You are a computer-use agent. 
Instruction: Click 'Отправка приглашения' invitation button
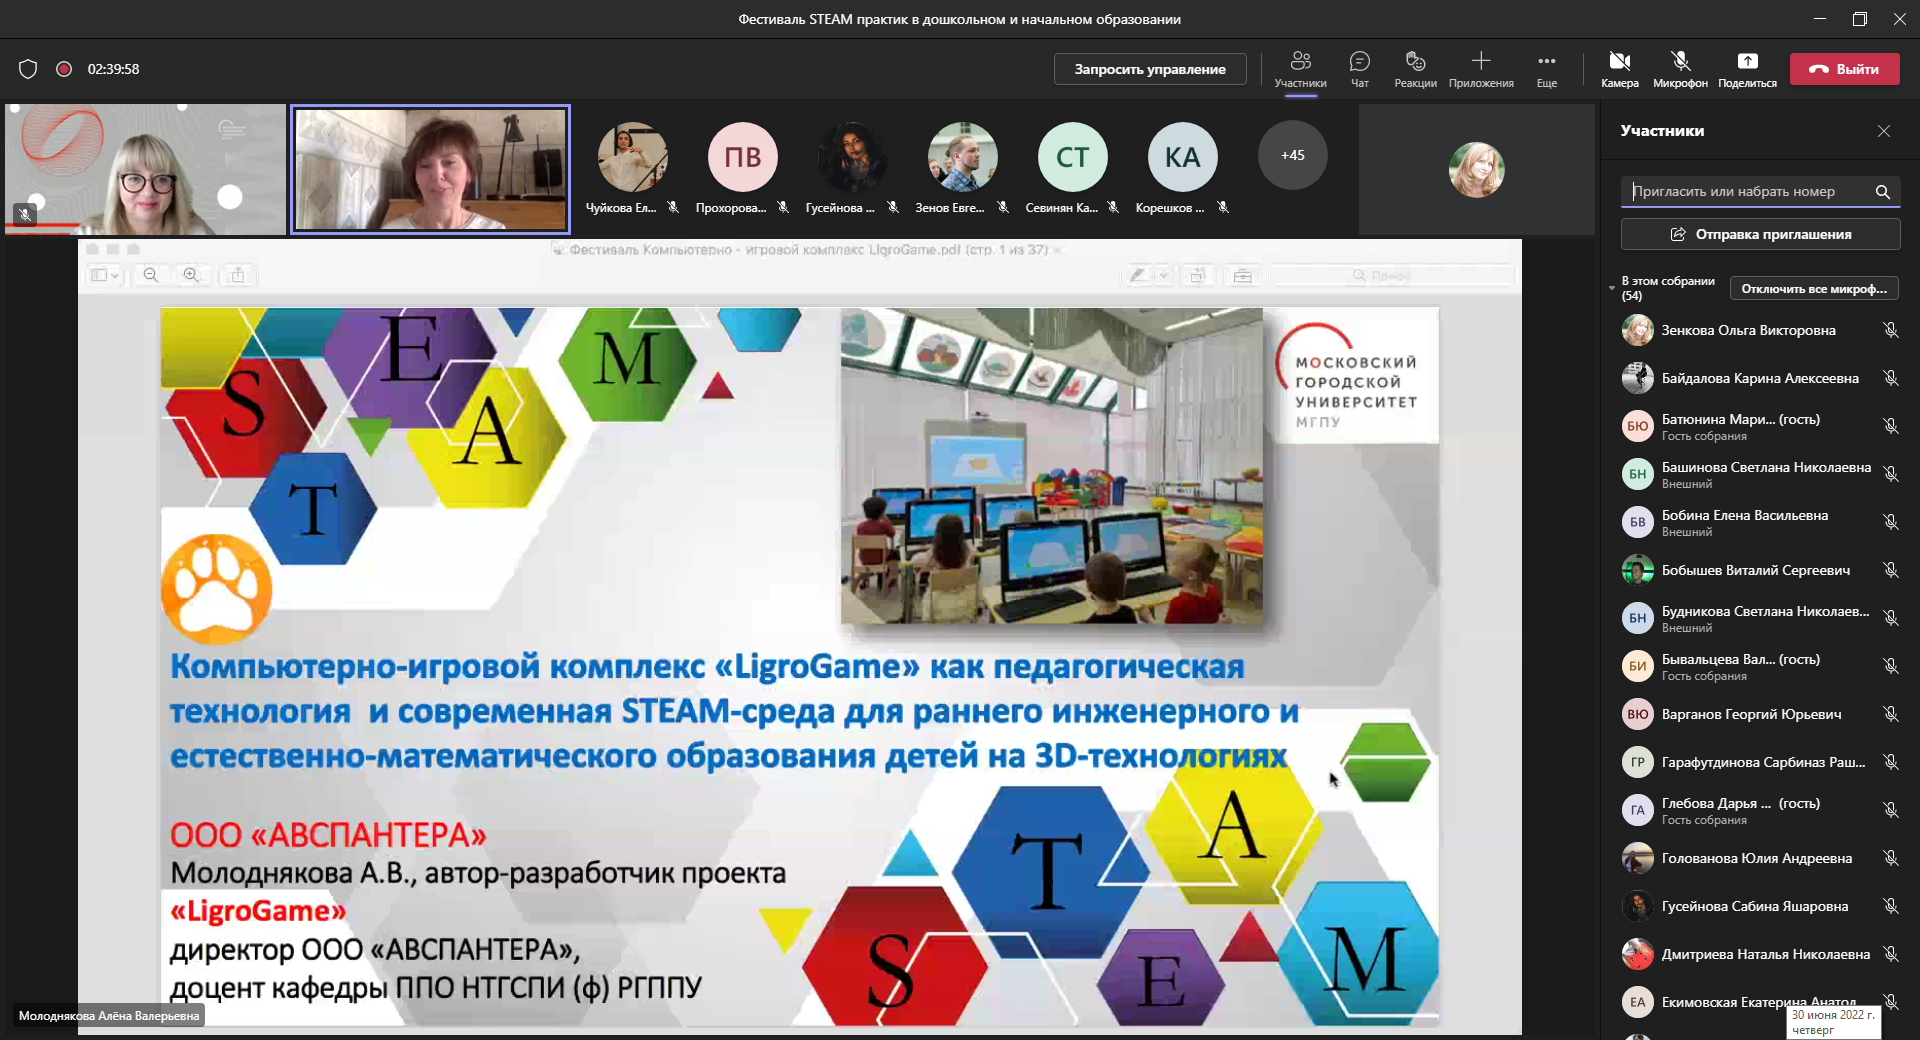coord(1760,234)
